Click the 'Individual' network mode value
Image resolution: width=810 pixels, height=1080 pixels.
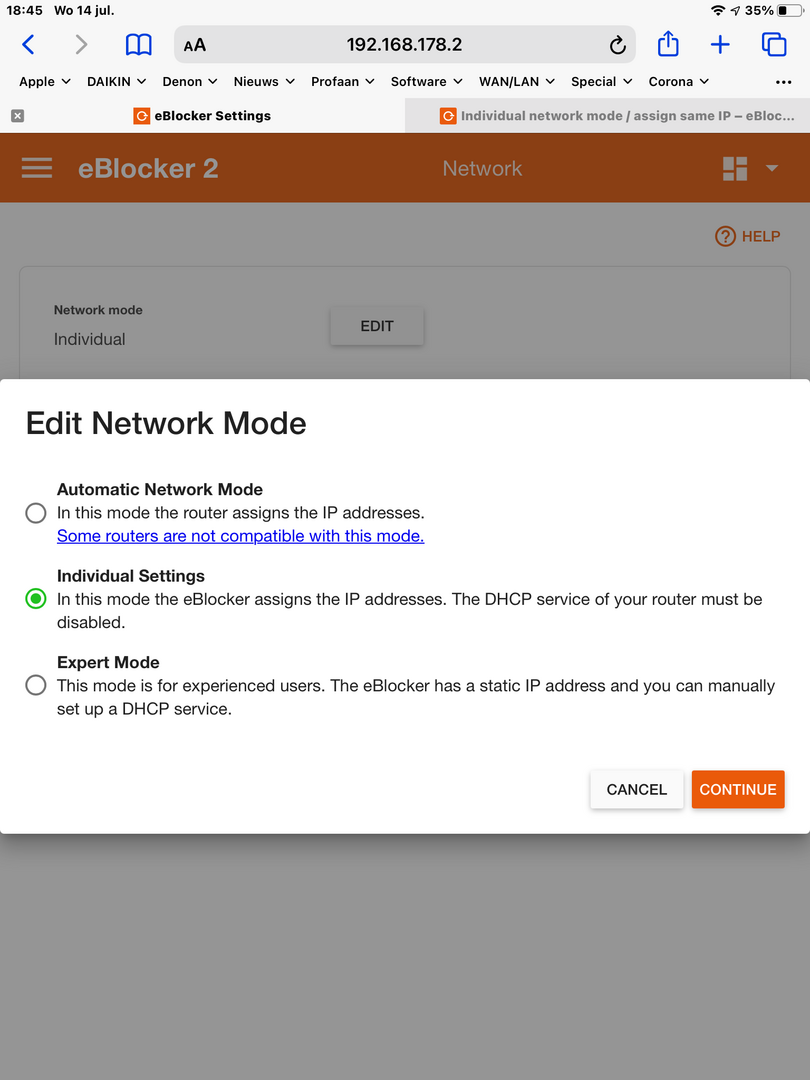[90, 339]
